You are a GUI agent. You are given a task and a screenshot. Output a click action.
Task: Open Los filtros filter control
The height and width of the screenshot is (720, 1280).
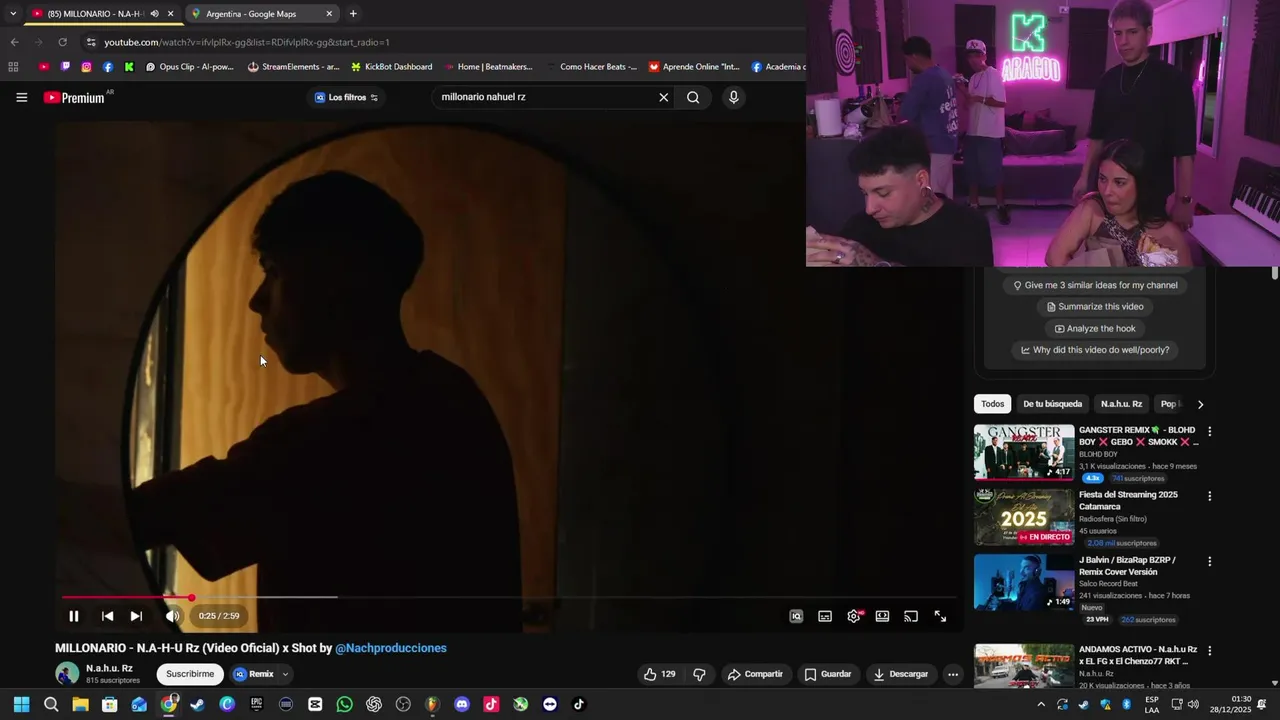(x=346, y=97)
